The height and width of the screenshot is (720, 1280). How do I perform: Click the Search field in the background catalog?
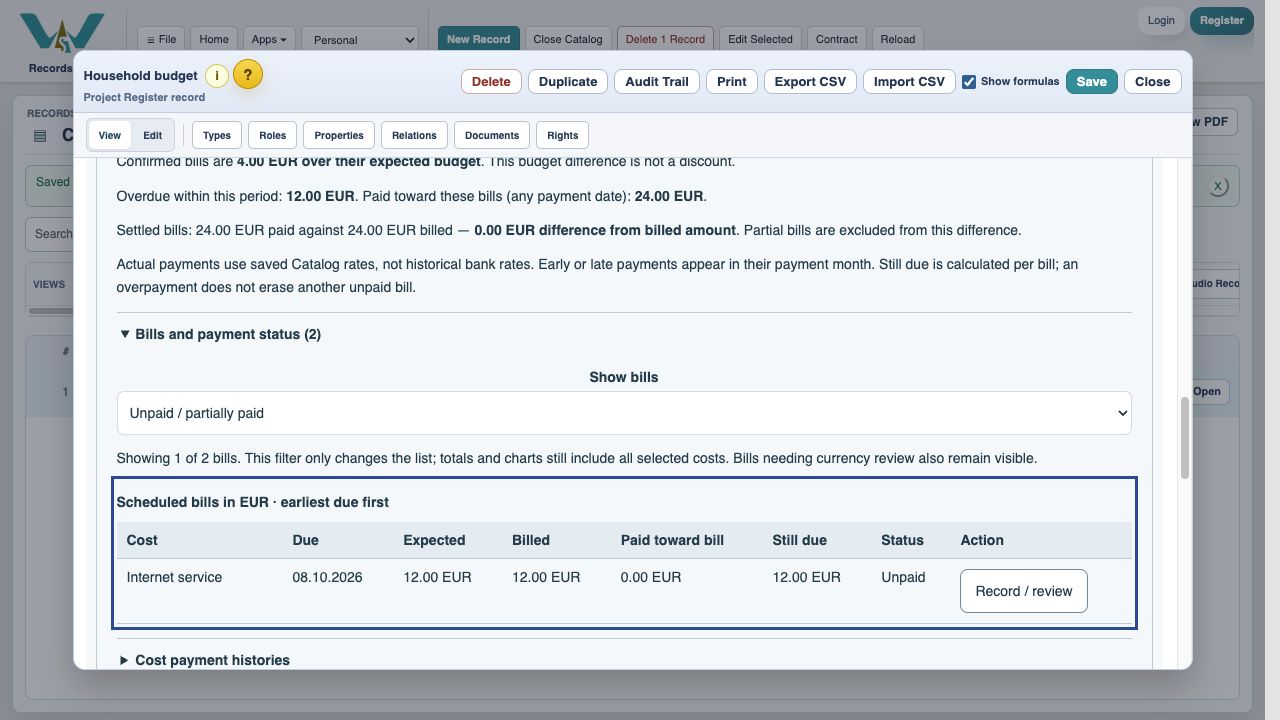pos(50,234)
